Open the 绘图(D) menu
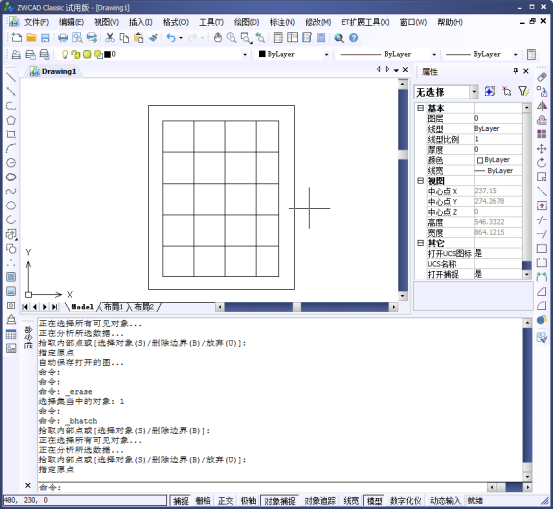 pos(246,22)
